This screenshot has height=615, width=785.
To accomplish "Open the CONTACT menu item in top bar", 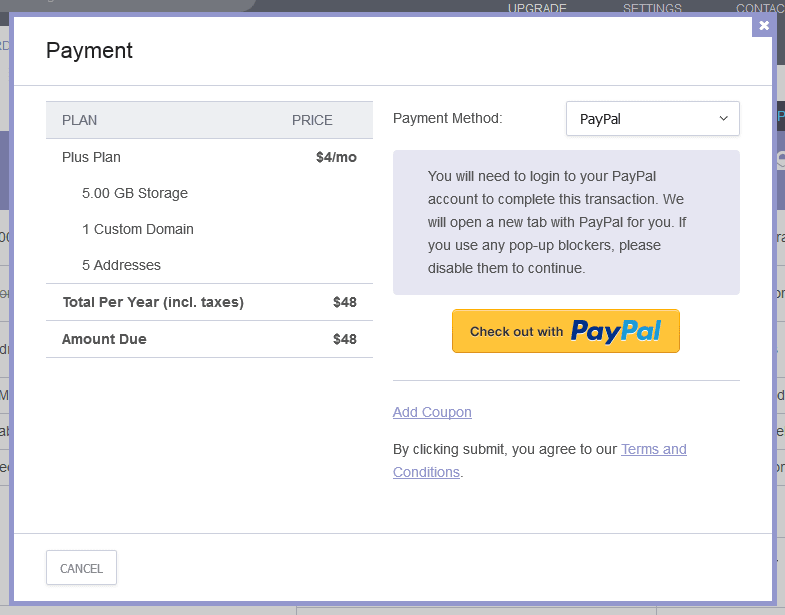I will 760,8.
